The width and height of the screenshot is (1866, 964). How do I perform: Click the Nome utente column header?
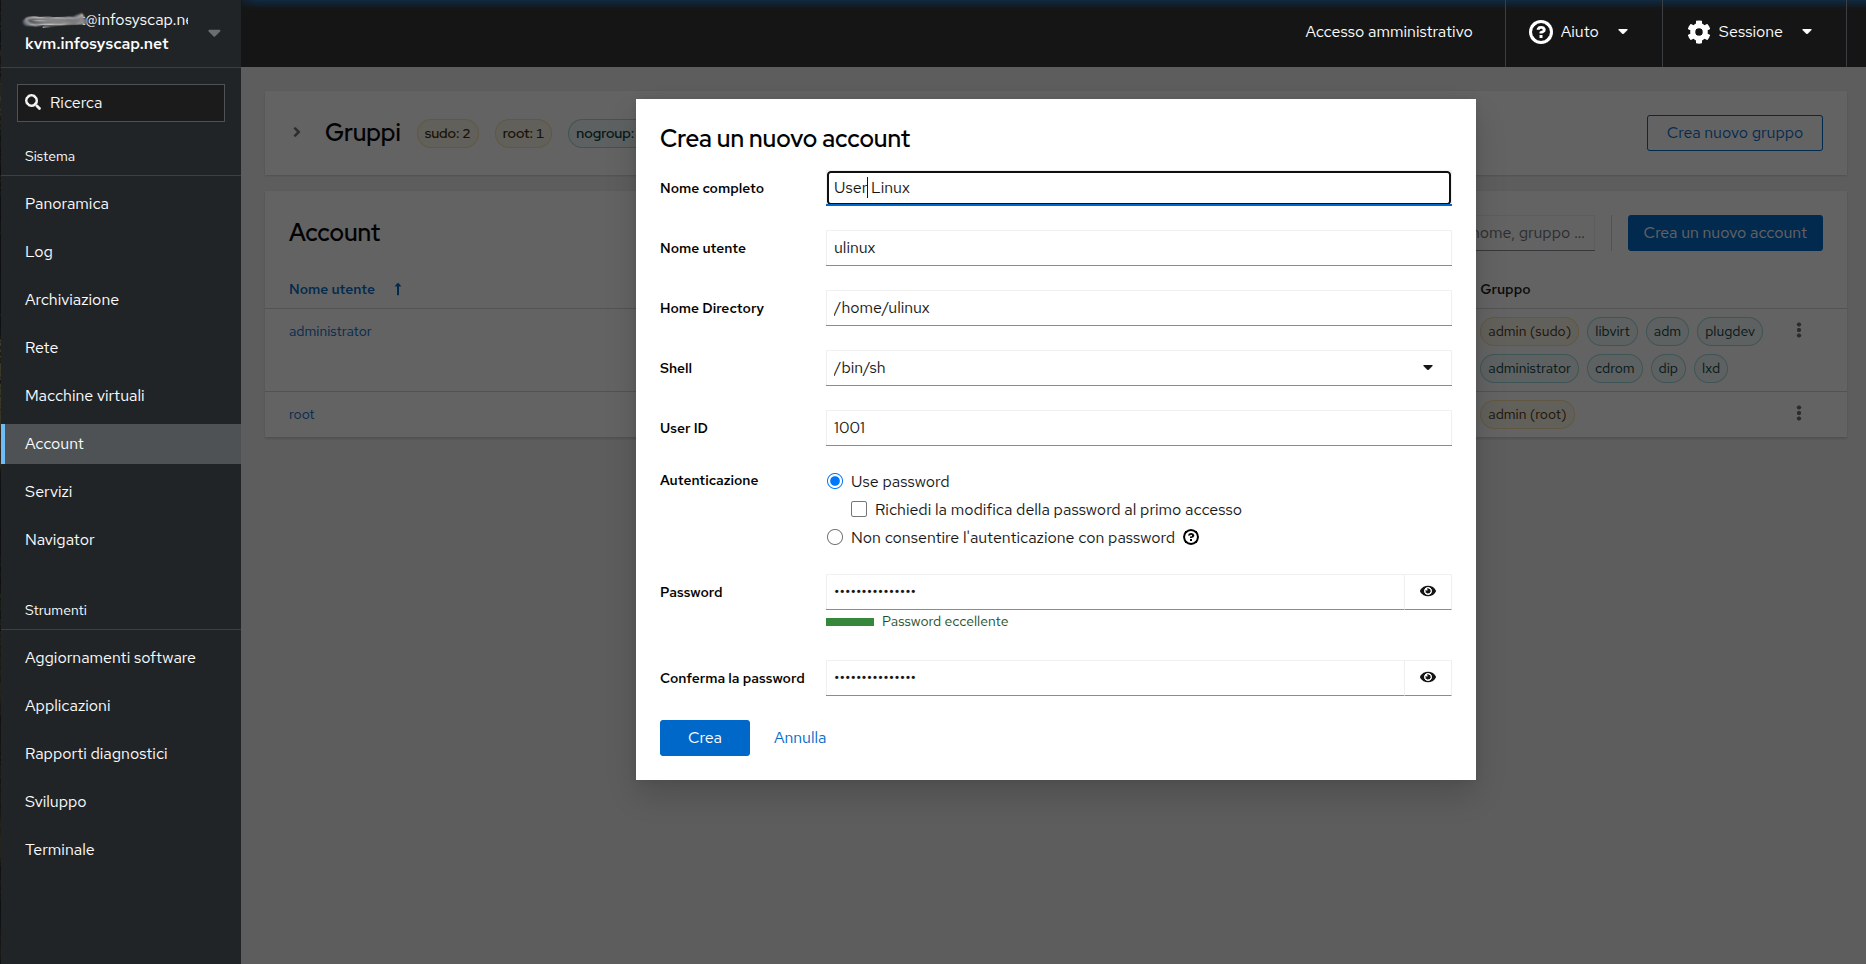coord(332,289)
